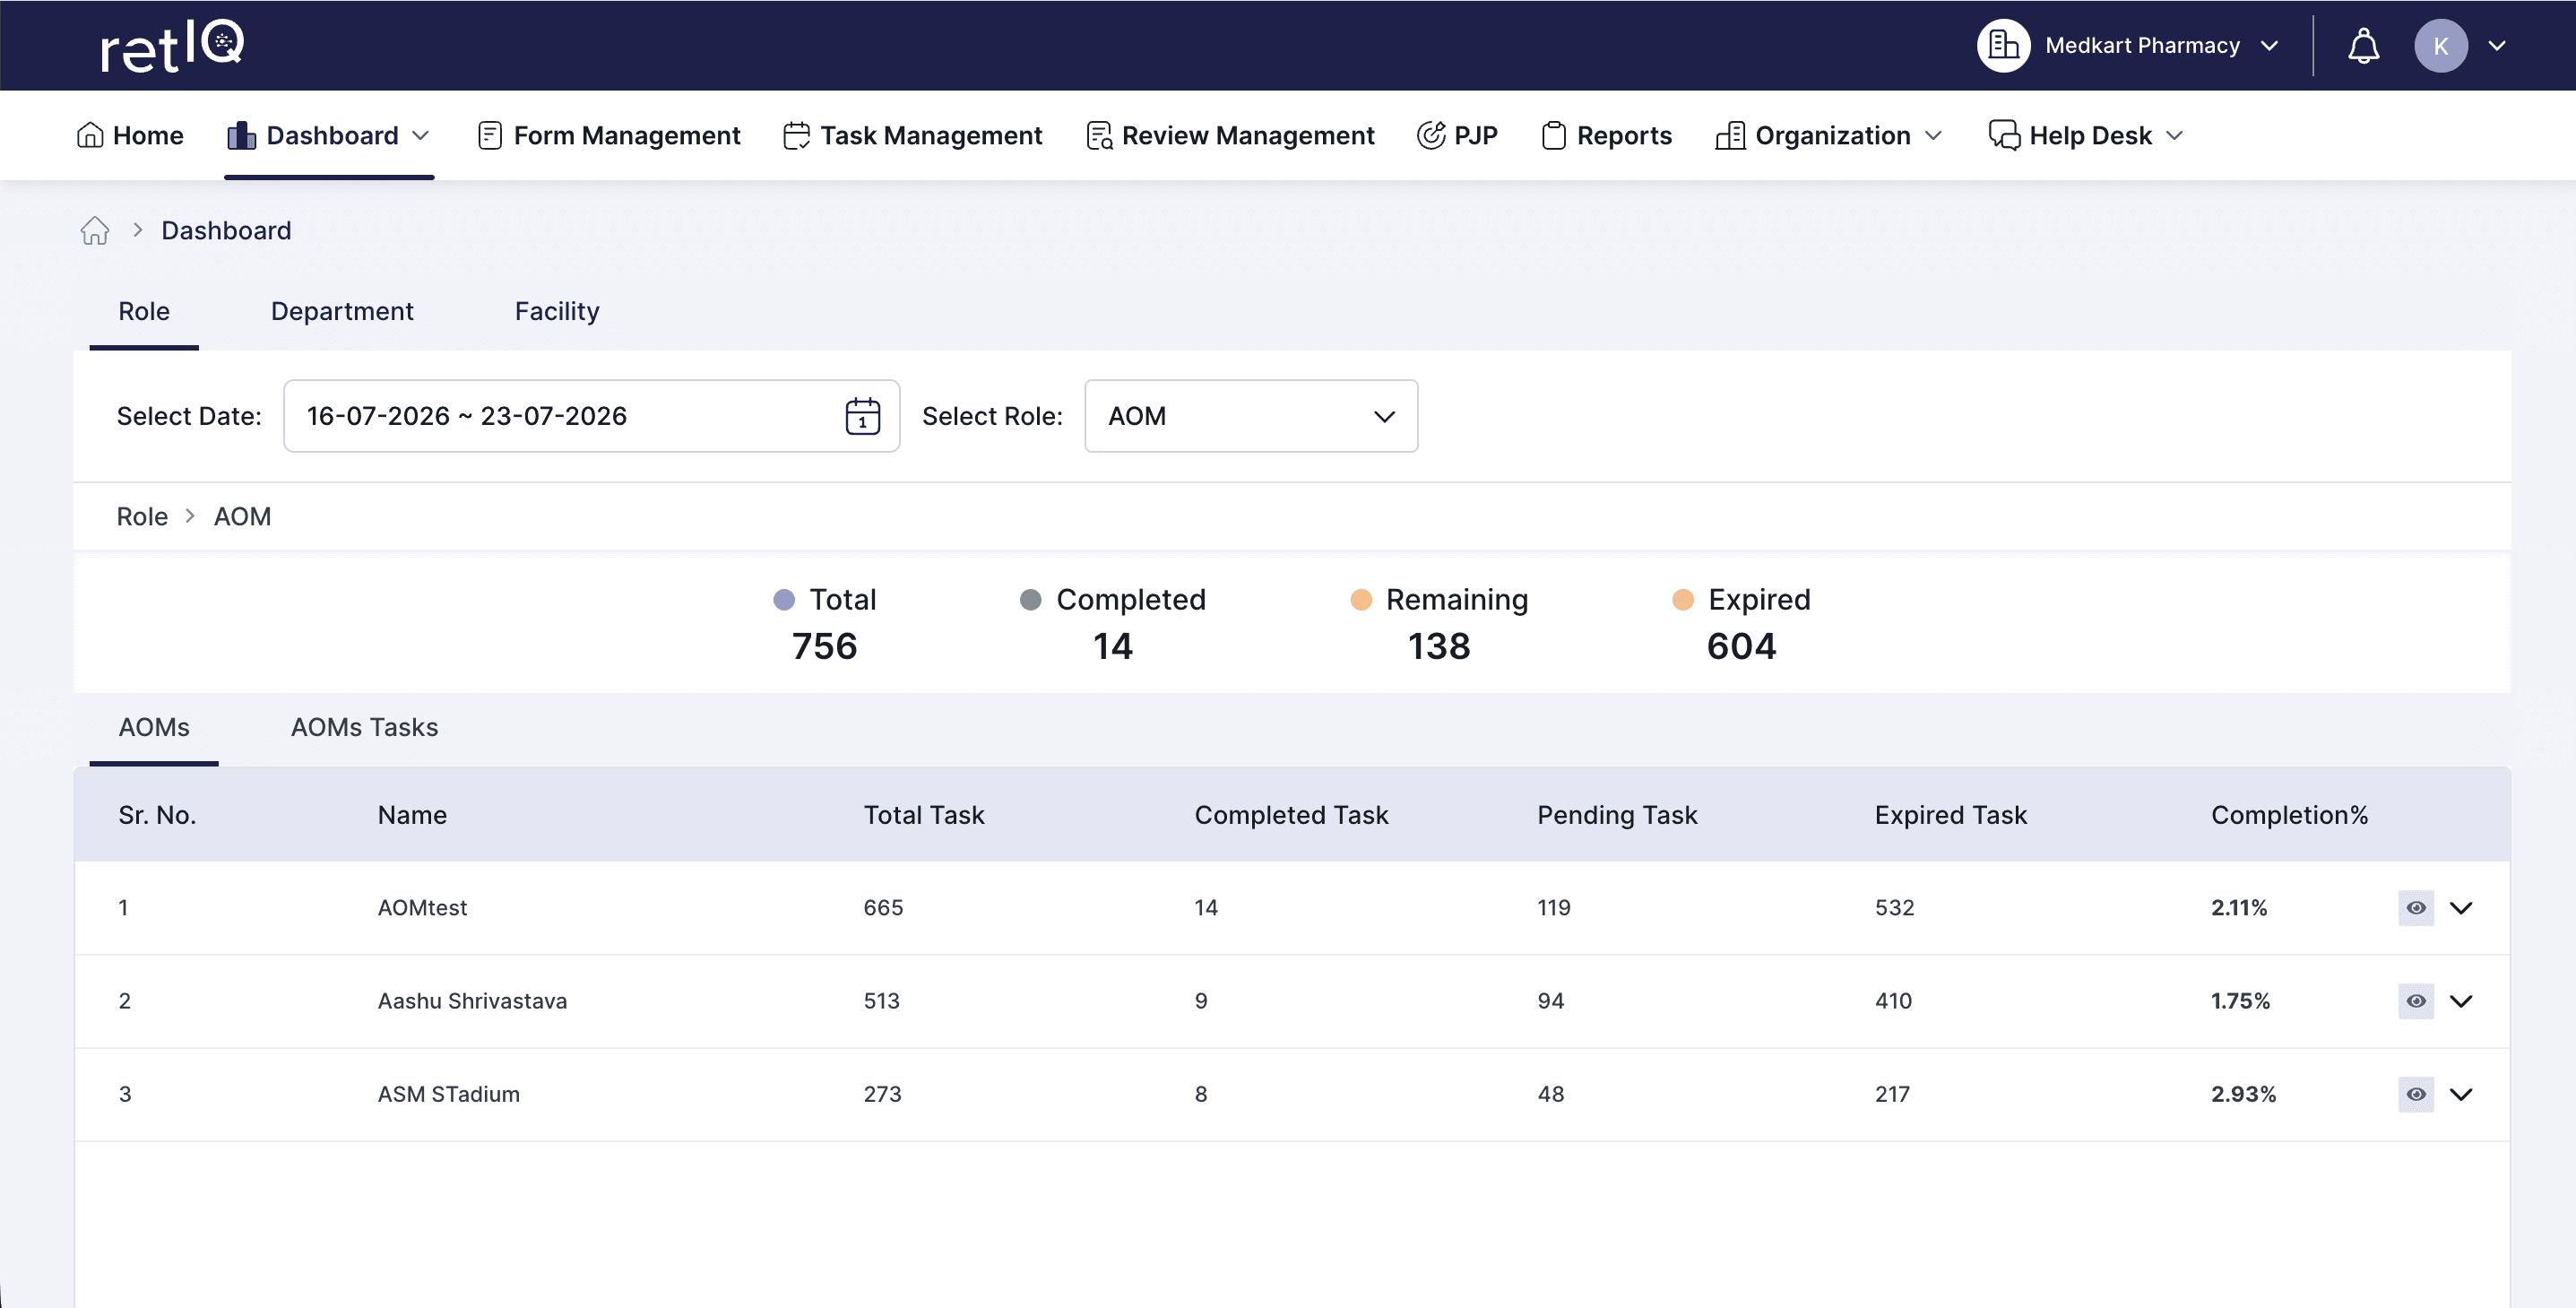
Task: Switch to the Department tab
Action: 342,311
